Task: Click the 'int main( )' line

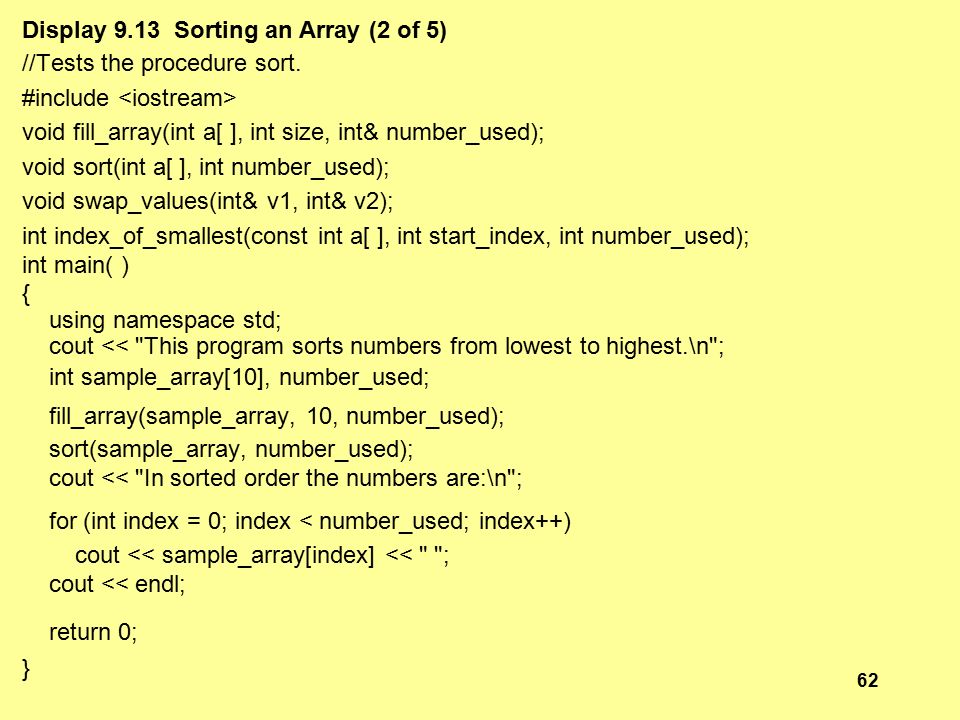Action: (76, 266)
